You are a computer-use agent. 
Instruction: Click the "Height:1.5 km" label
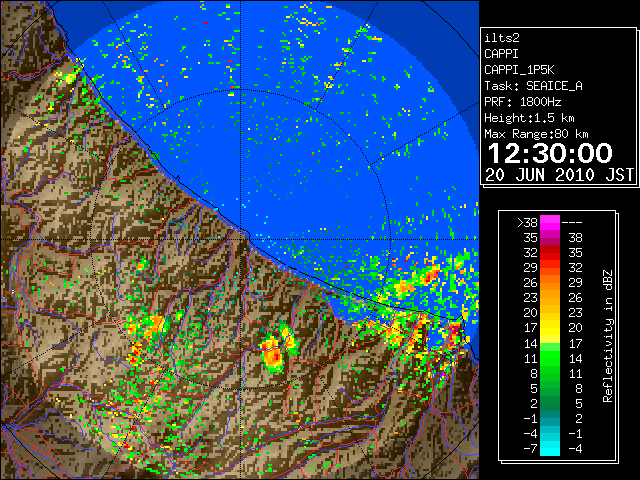click(x=529, y=118)
